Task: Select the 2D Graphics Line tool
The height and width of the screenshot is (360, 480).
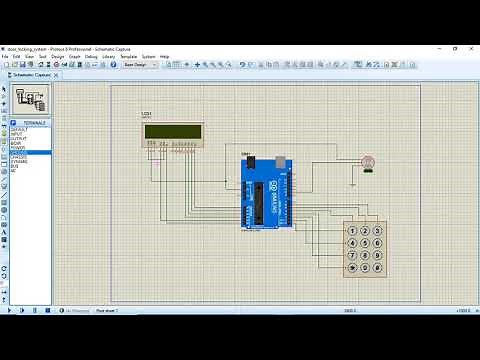Action: pyautogui.click(x=4, y=195)
